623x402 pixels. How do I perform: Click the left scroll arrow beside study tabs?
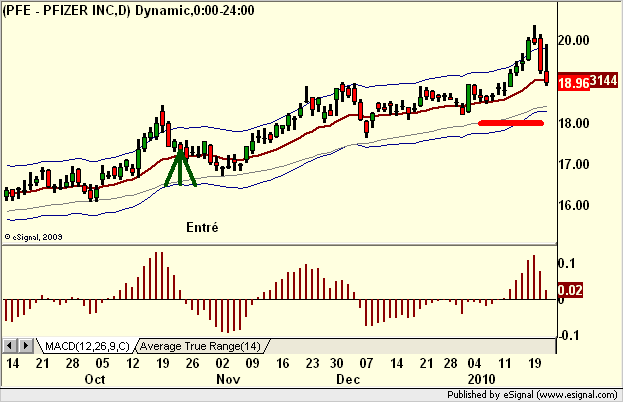coord(10,346)
